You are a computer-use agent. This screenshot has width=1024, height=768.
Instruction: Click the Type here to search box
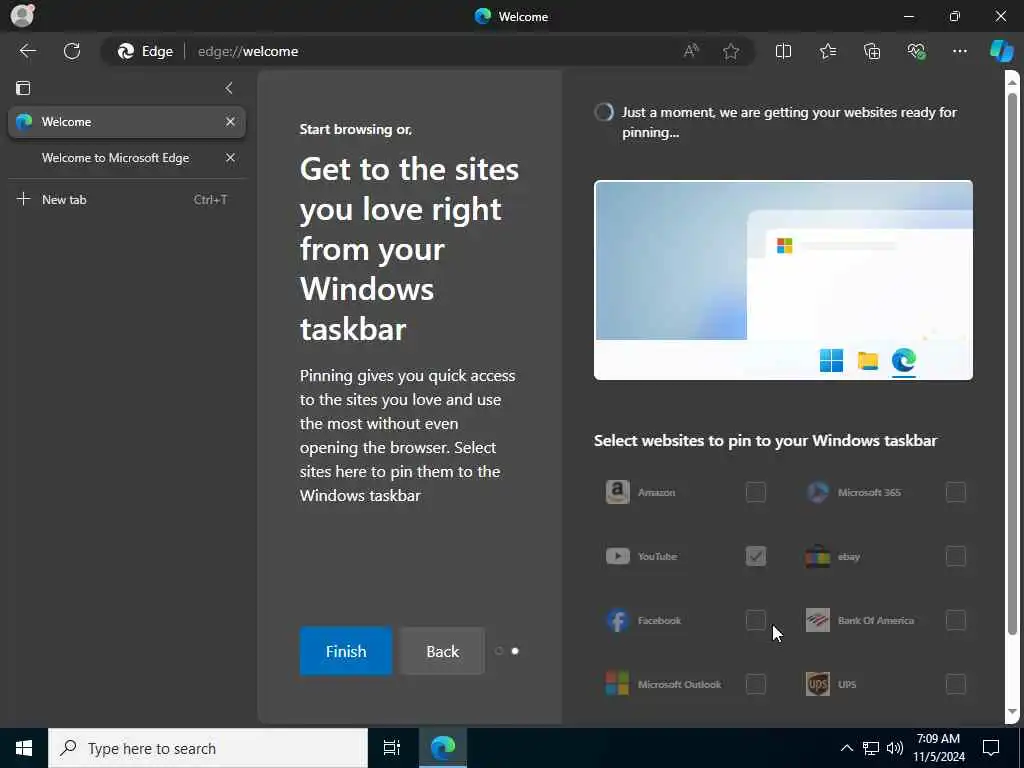point(208,748)
